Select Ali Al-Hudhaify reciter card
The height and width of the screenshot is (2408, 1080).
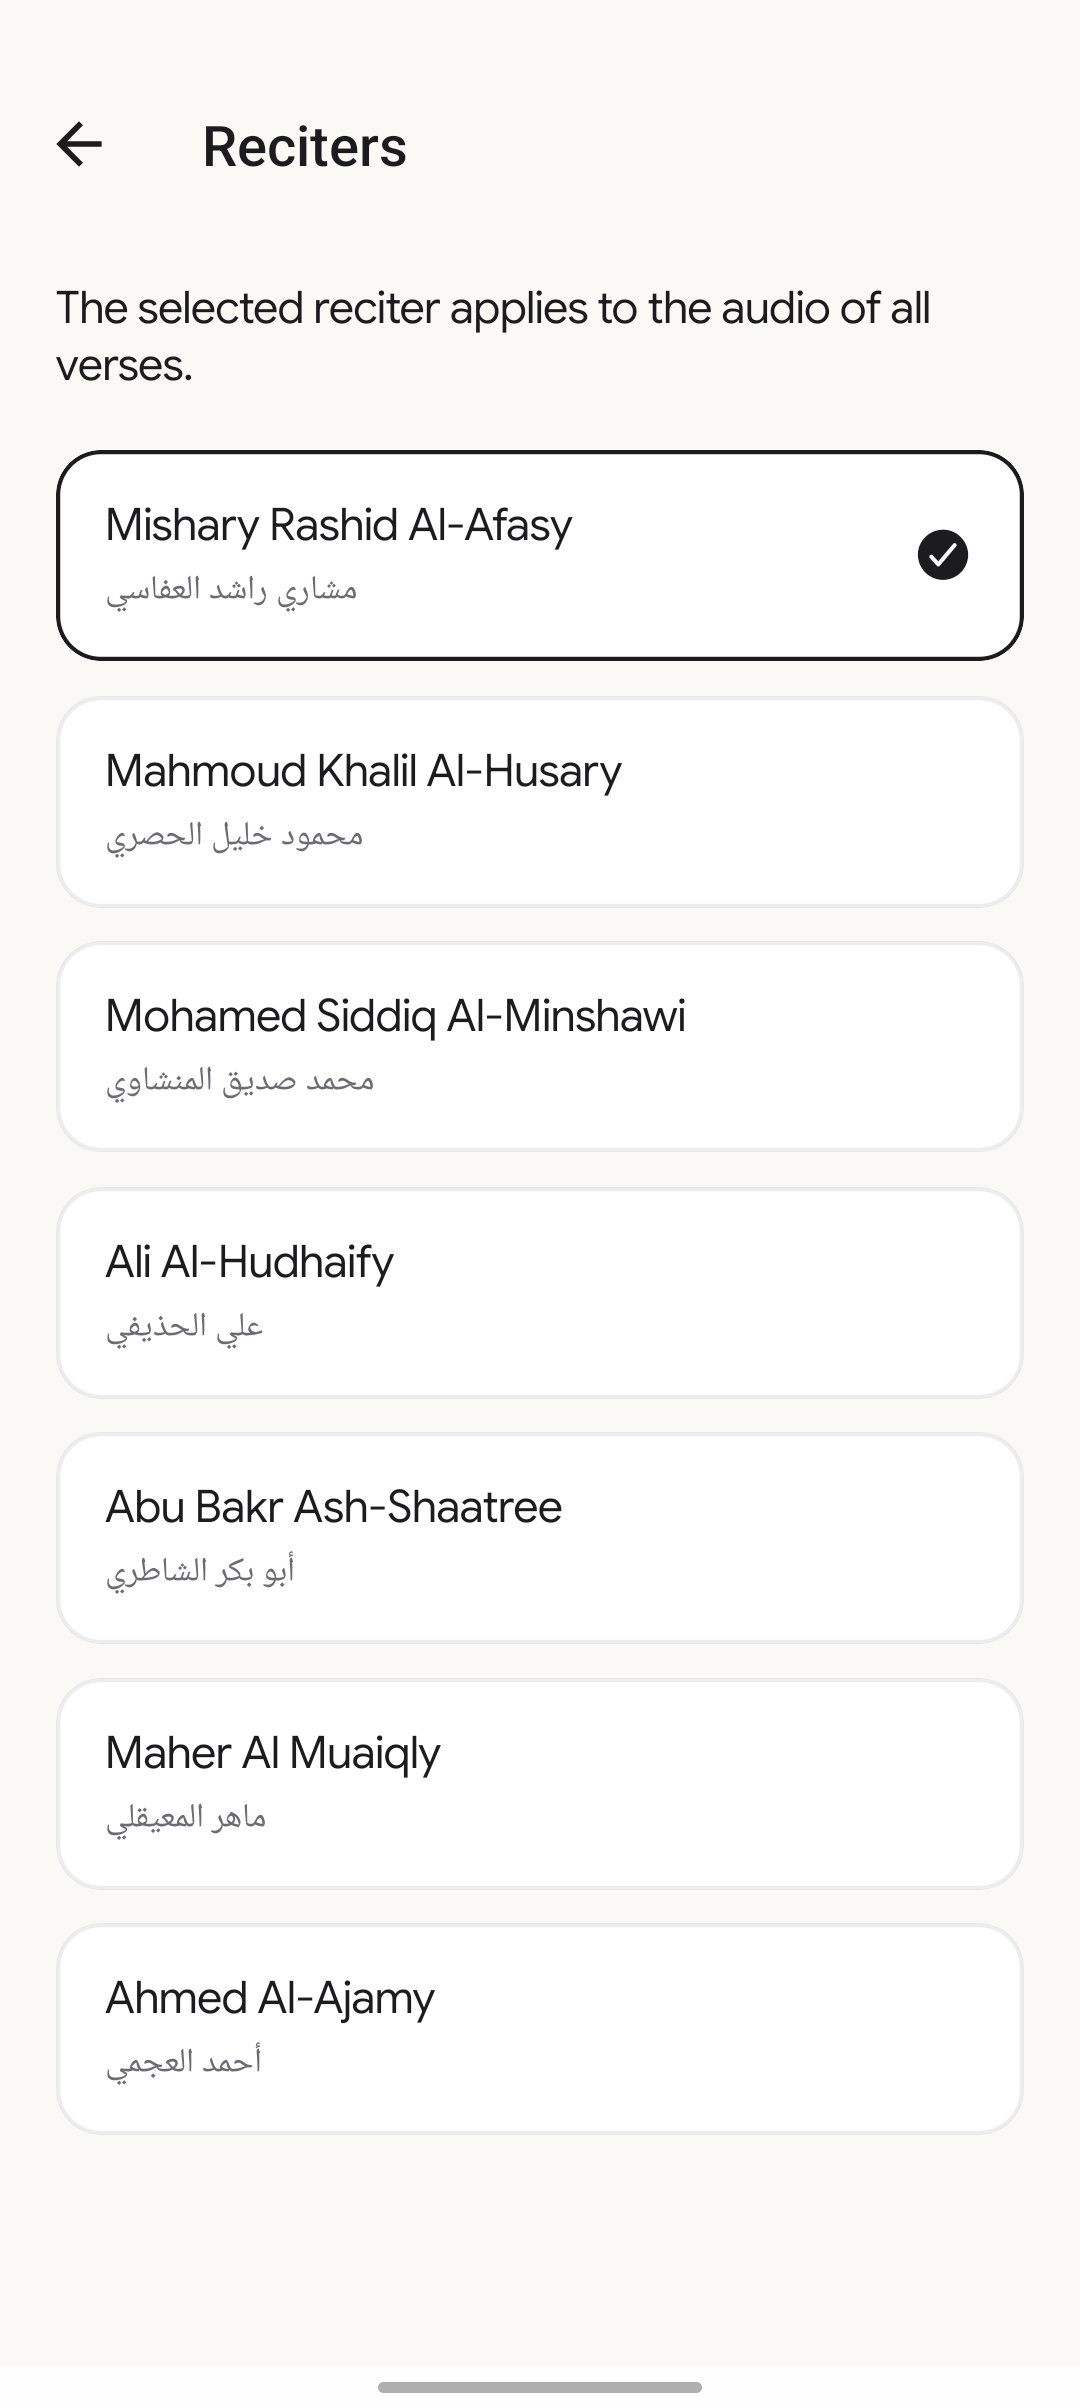540,1293
